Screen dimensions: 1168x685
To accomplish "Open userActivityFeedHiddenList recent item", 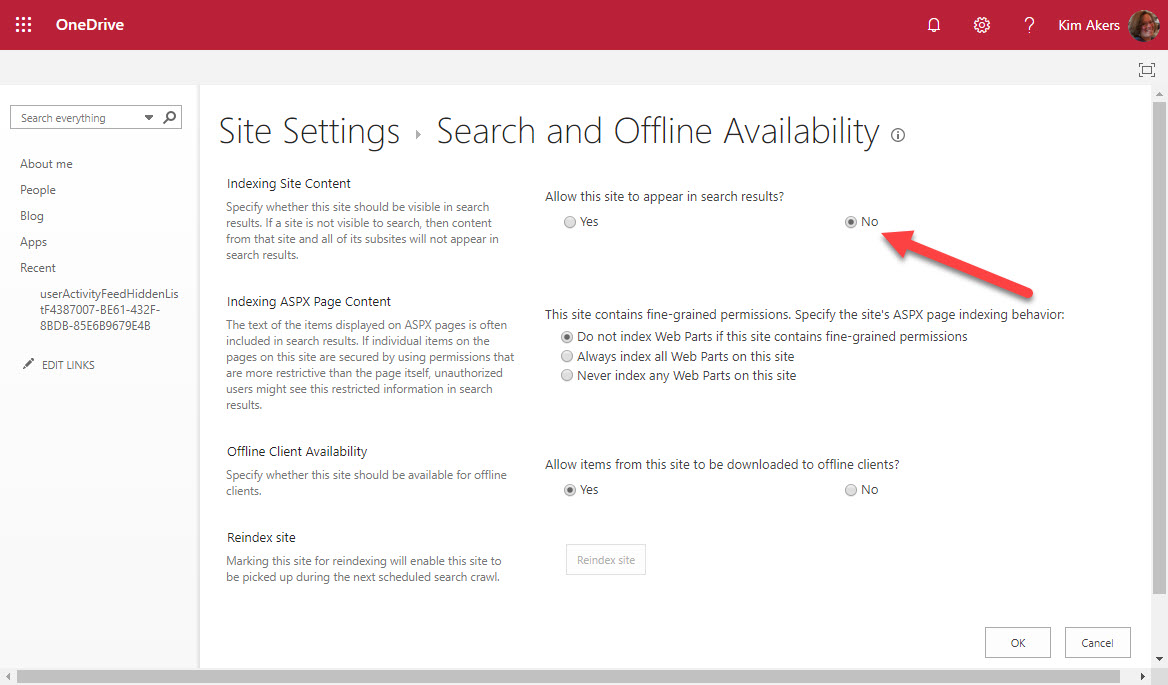I will click(110, 310).
